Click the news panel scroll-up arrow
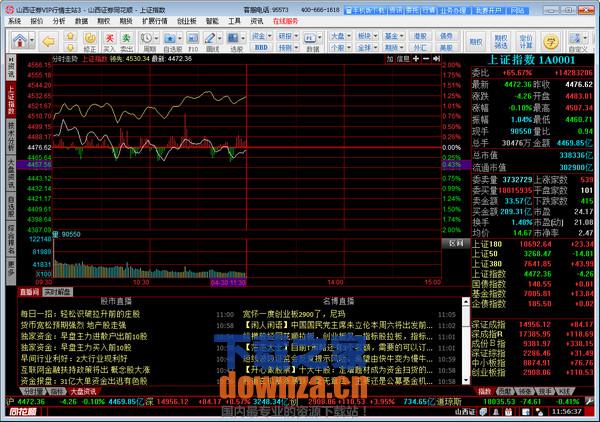600x422 pixels. pos(466,302)
